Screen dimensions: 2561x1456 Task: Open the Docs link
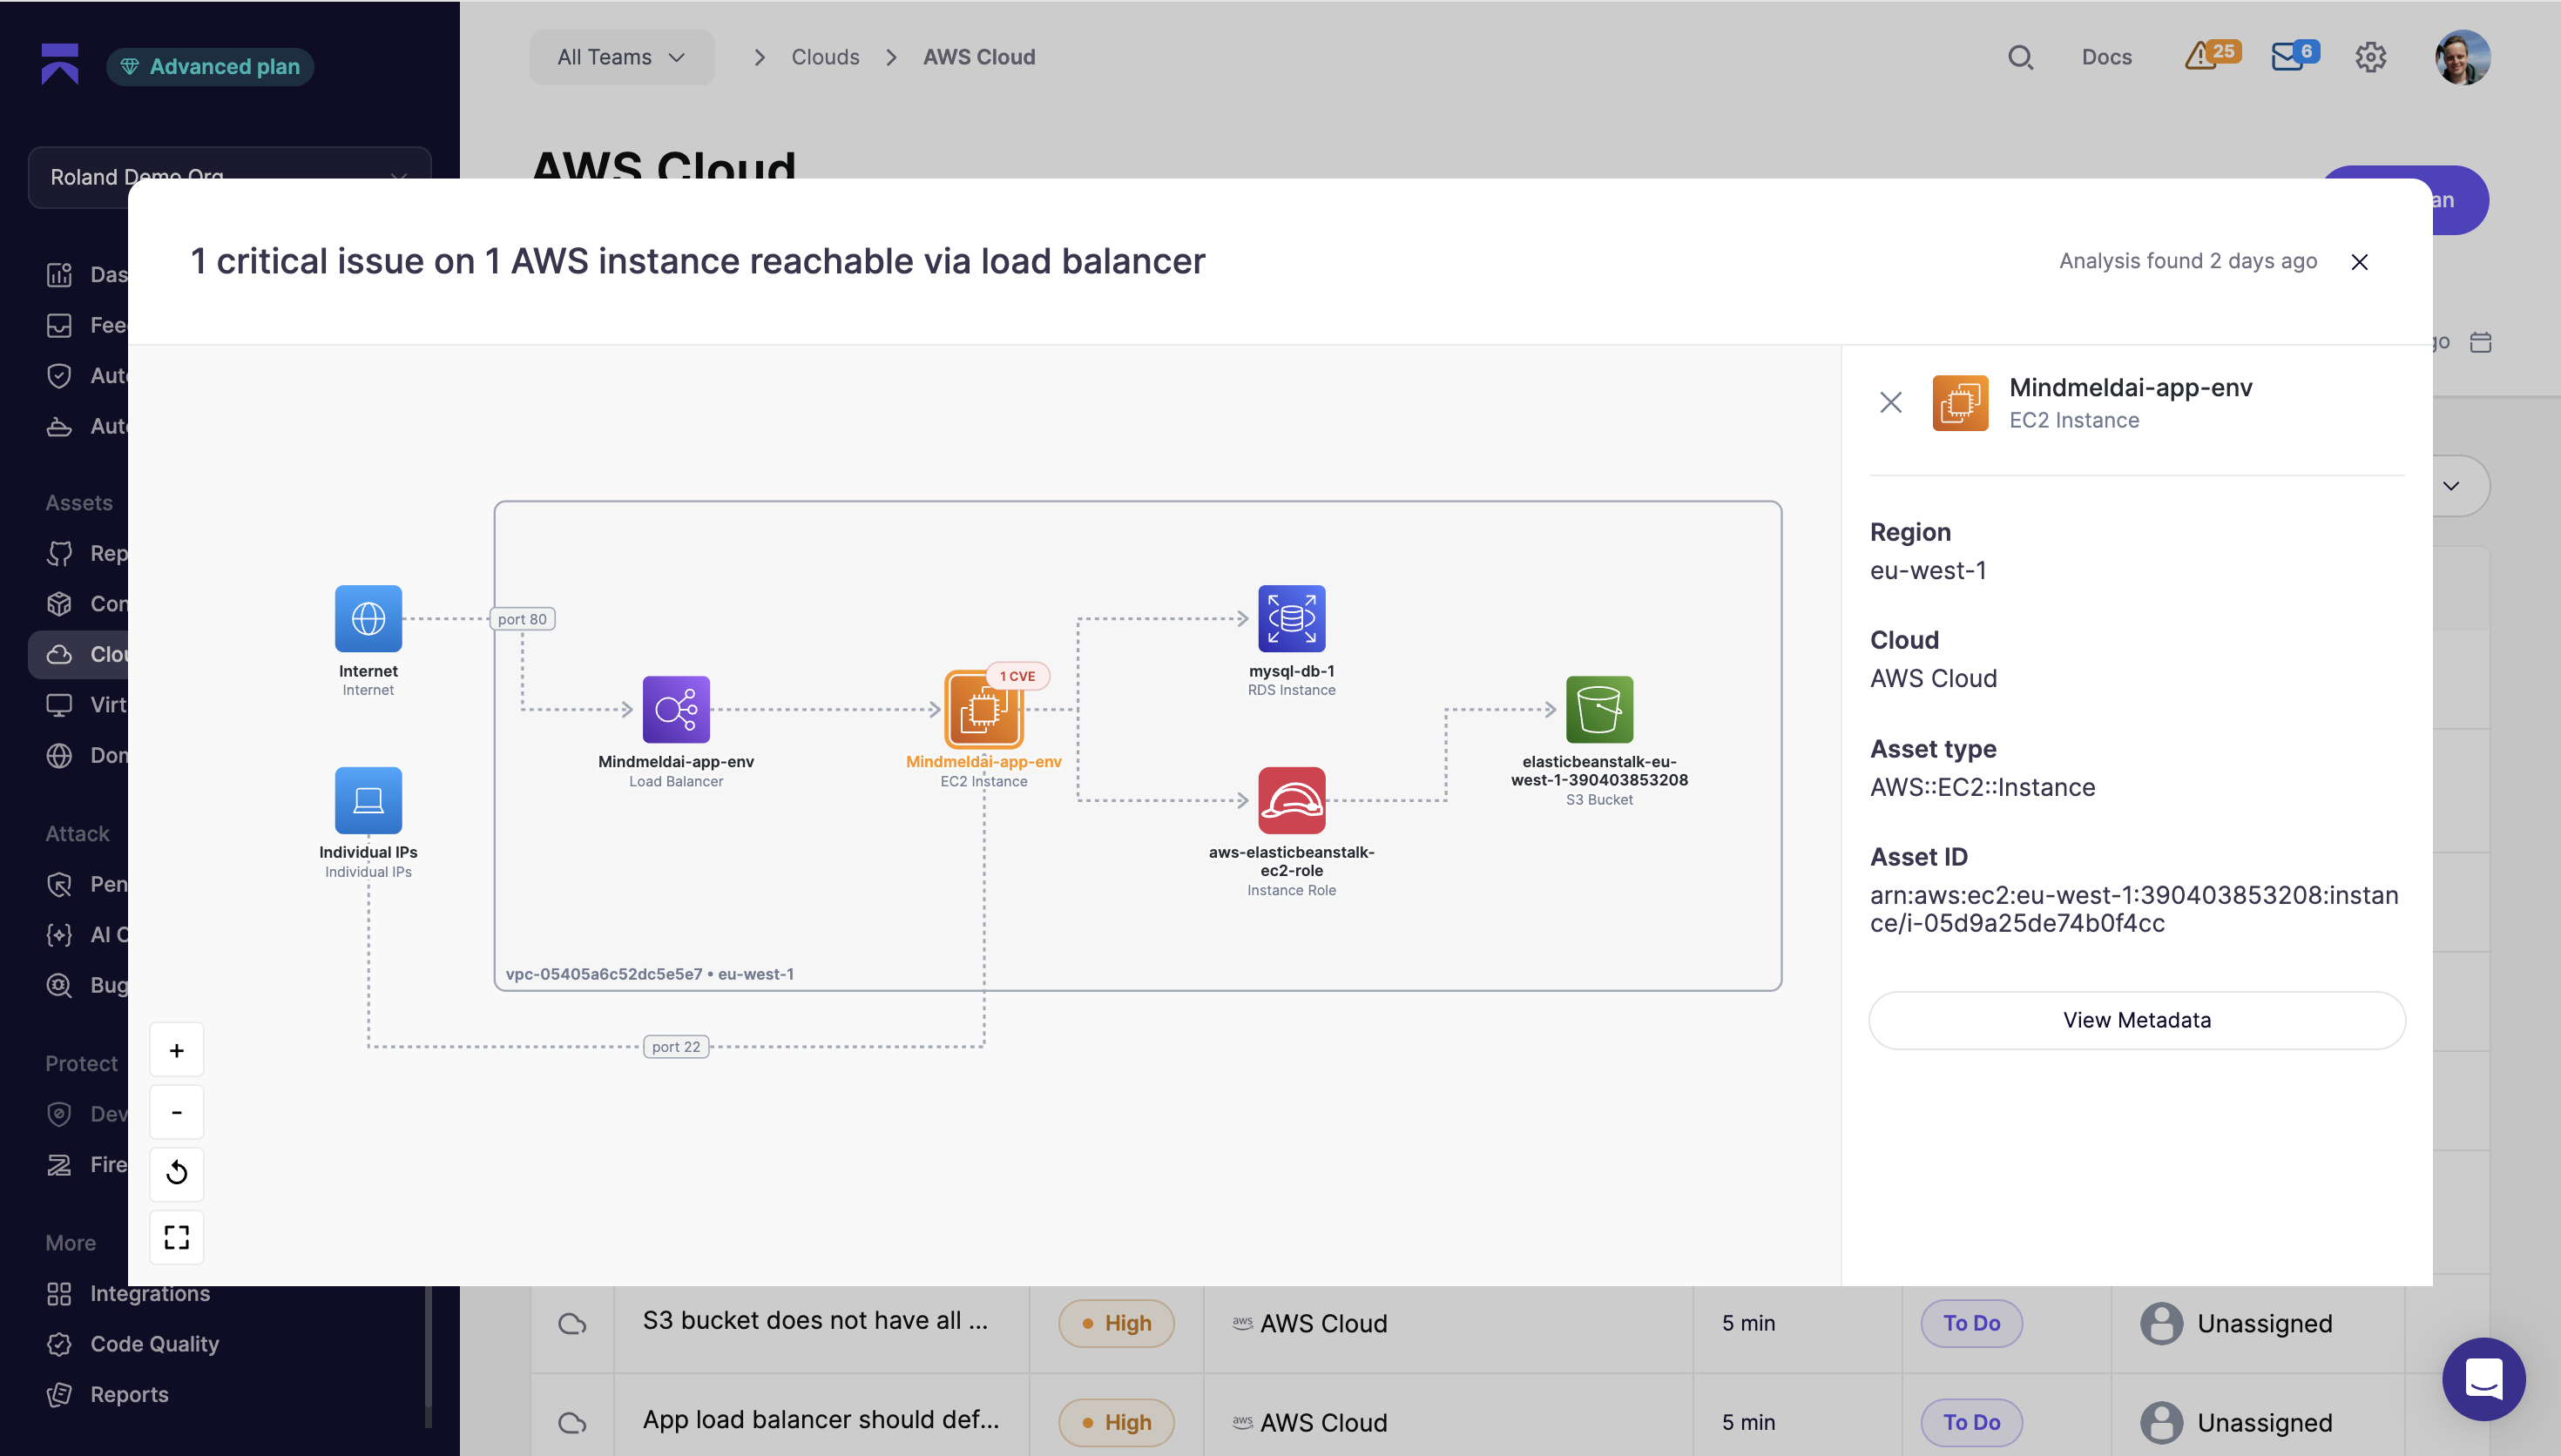2106,57
